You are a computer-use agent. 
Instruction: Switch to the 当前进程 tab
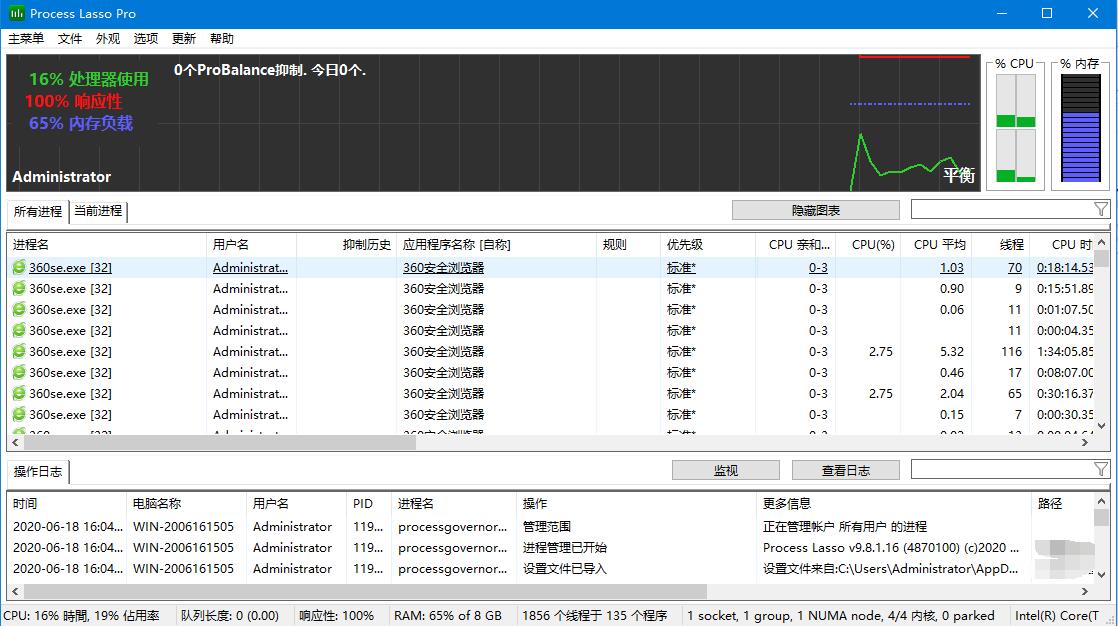tap(98, 211)
